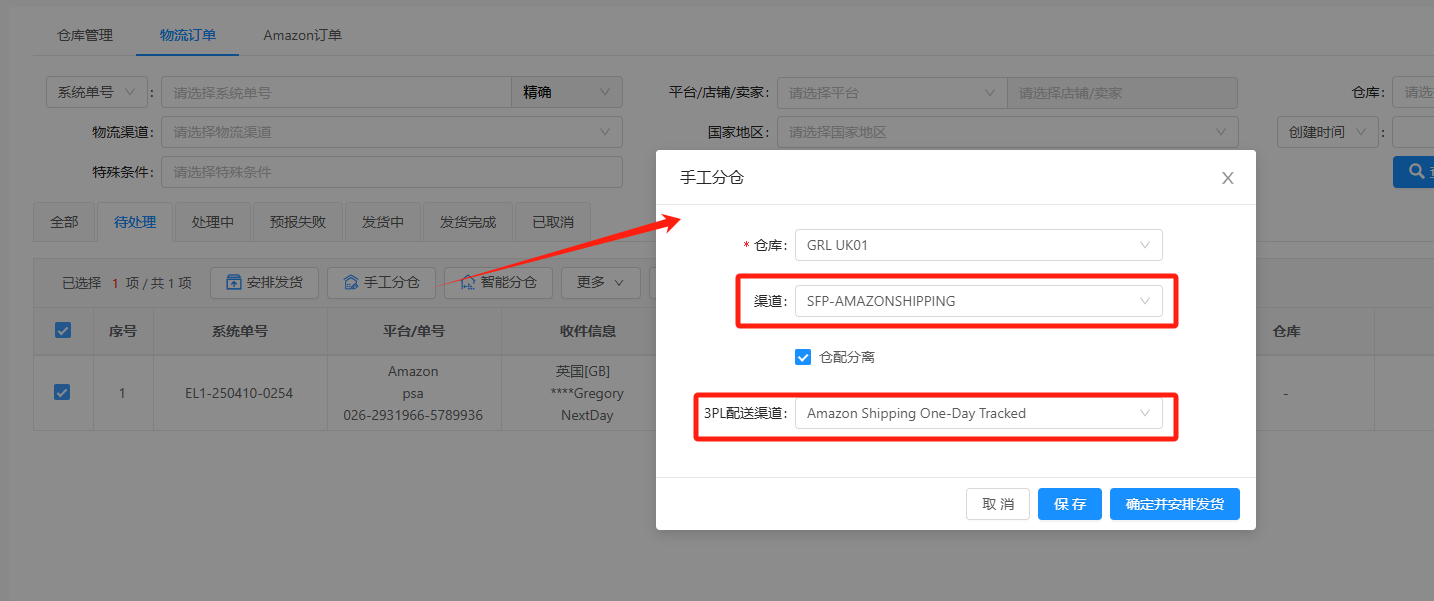Image resolution: width=1434 pixels, height=601 pixels.
Task: Click Amazon order 026-2931966-5789936
Action: point(413,415)
